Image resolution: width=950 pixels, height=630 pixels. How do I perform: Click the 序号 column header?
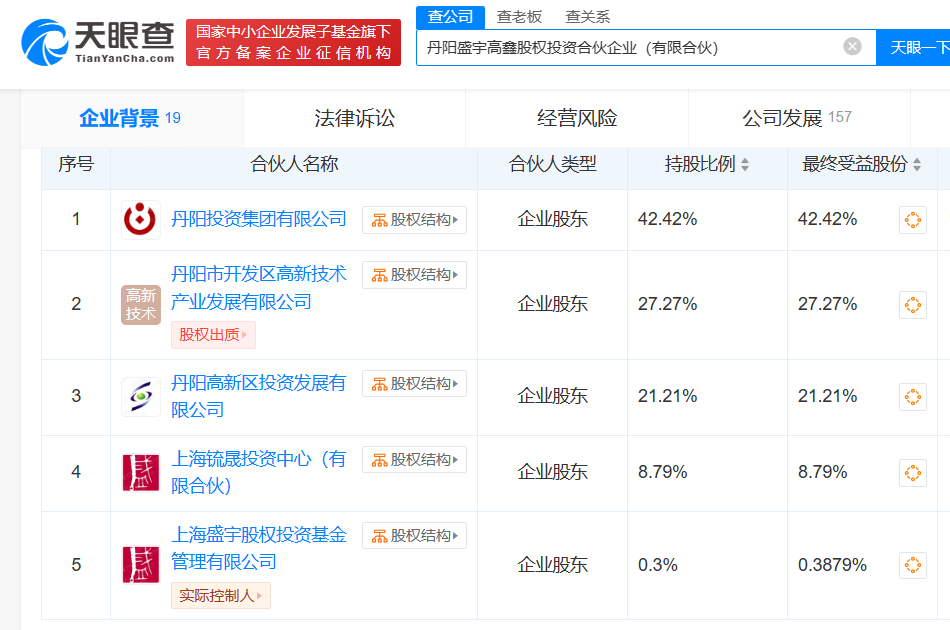click(76, 164)
